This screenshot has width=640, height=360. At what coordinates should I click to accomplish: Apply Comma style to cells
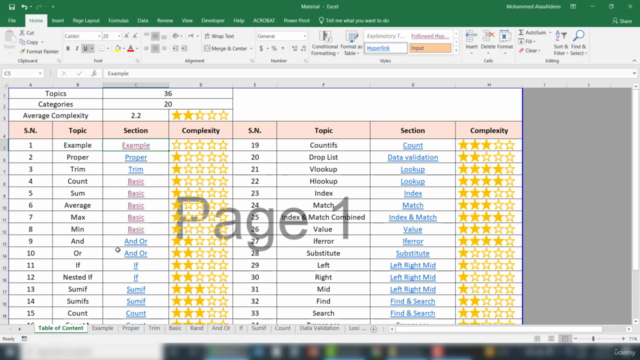tap(283, 49)
